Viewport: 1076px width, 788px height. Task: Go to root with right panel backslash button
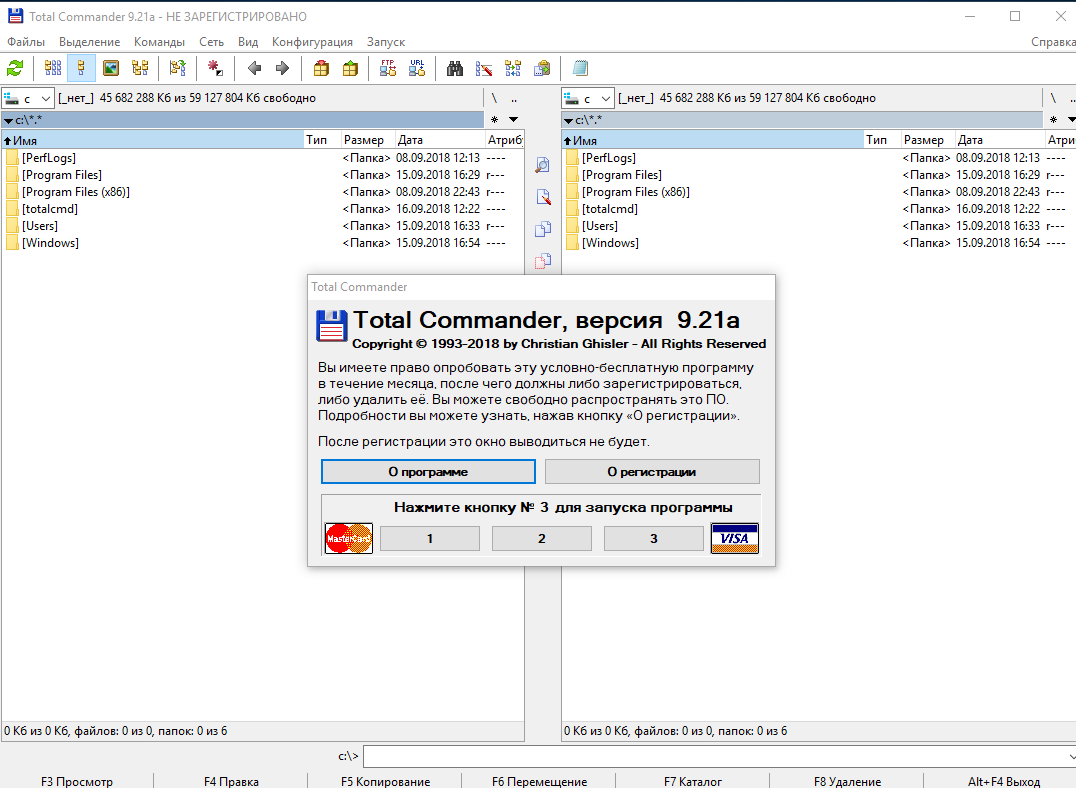[x=1053, y=98]
